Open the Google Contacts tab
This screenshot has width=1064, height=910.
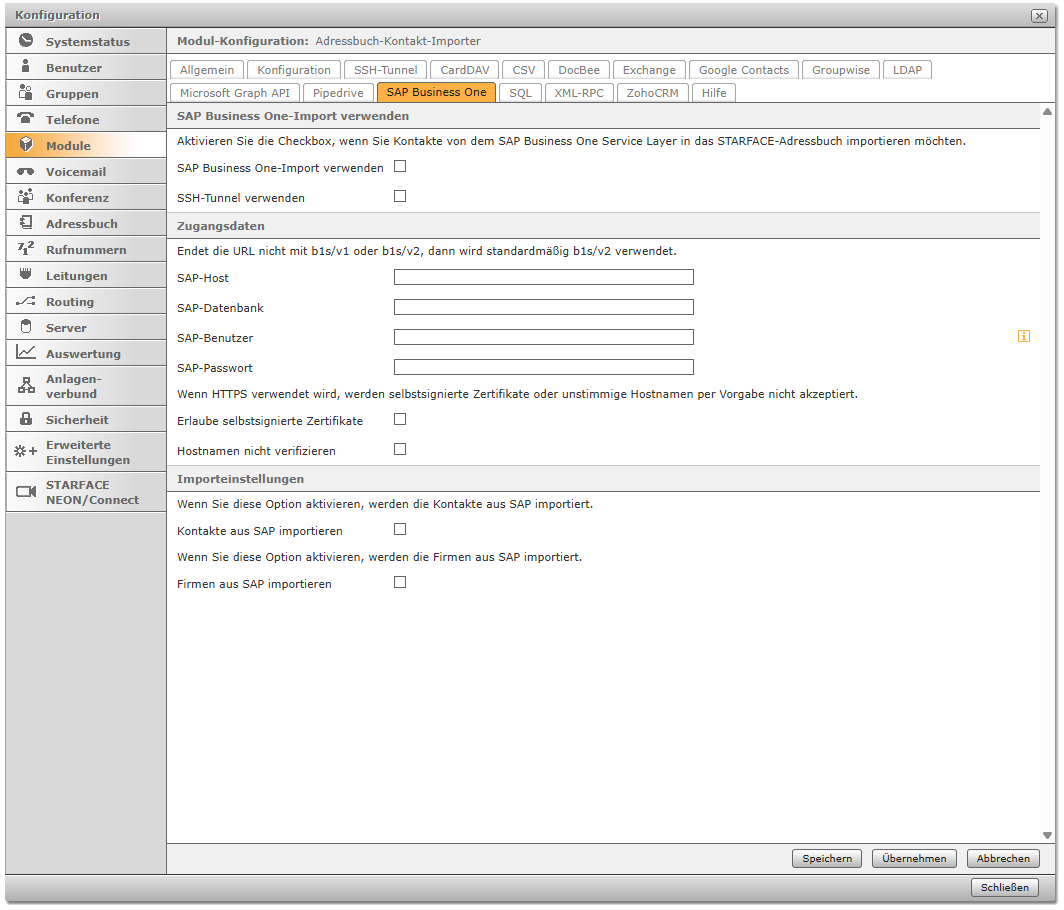(744, 70)
